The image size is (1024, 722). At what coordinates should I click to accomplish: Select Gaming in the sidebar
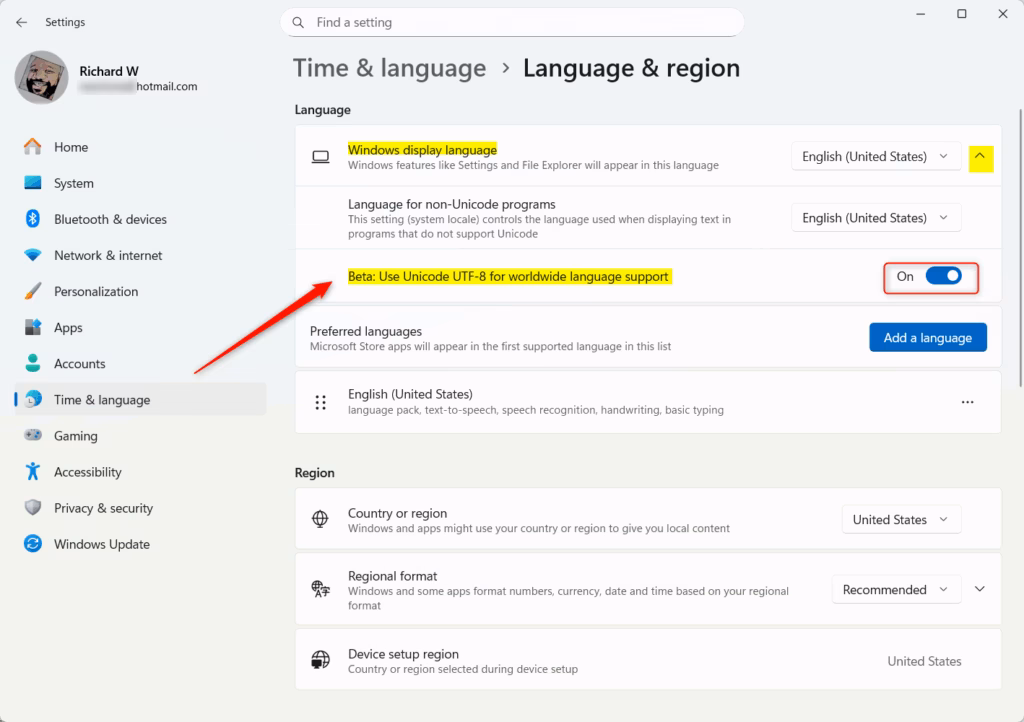click(140, 435)
